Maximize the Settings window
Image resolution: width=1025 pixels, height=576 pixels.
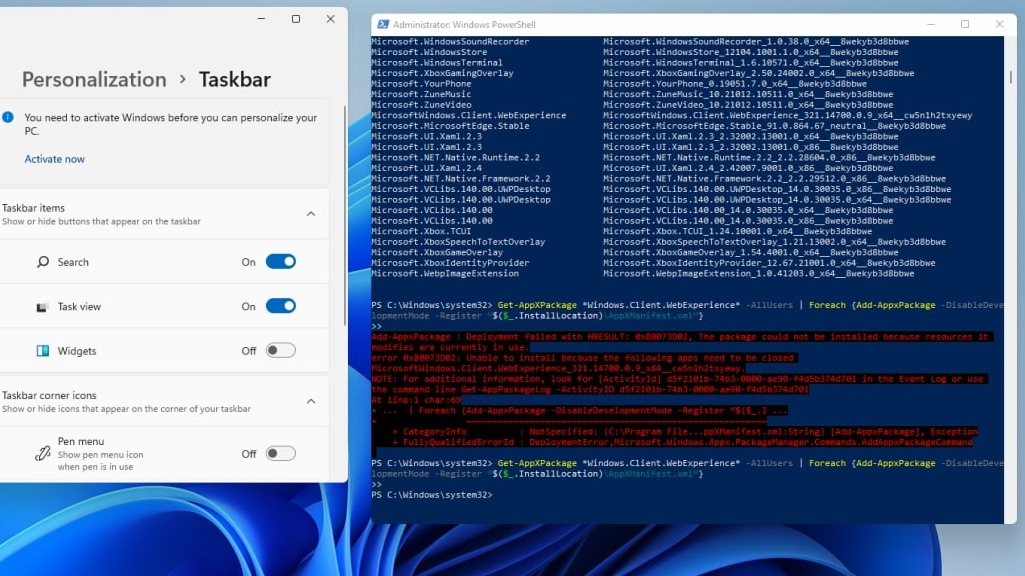point(296,19)
